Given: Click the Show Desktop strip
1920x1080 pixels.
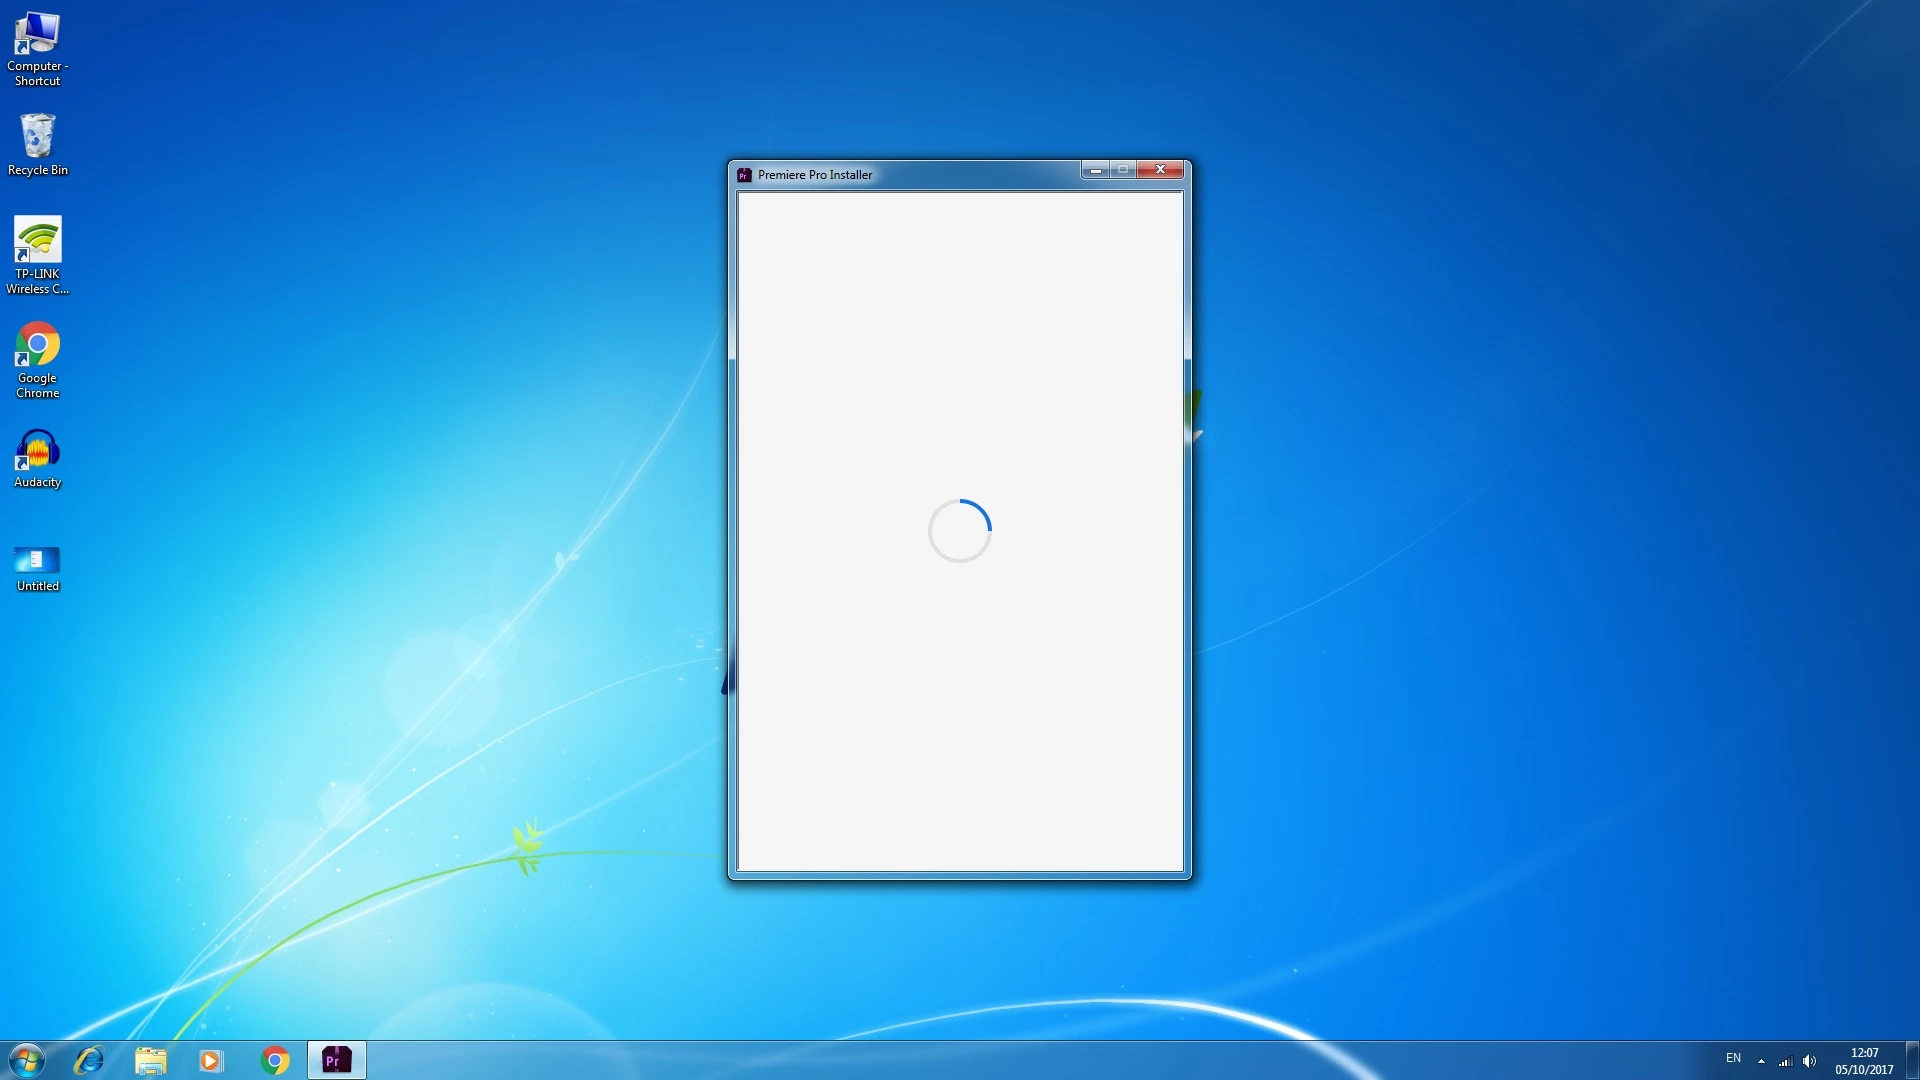Looking at the screenshot, I should 1912,1060.
